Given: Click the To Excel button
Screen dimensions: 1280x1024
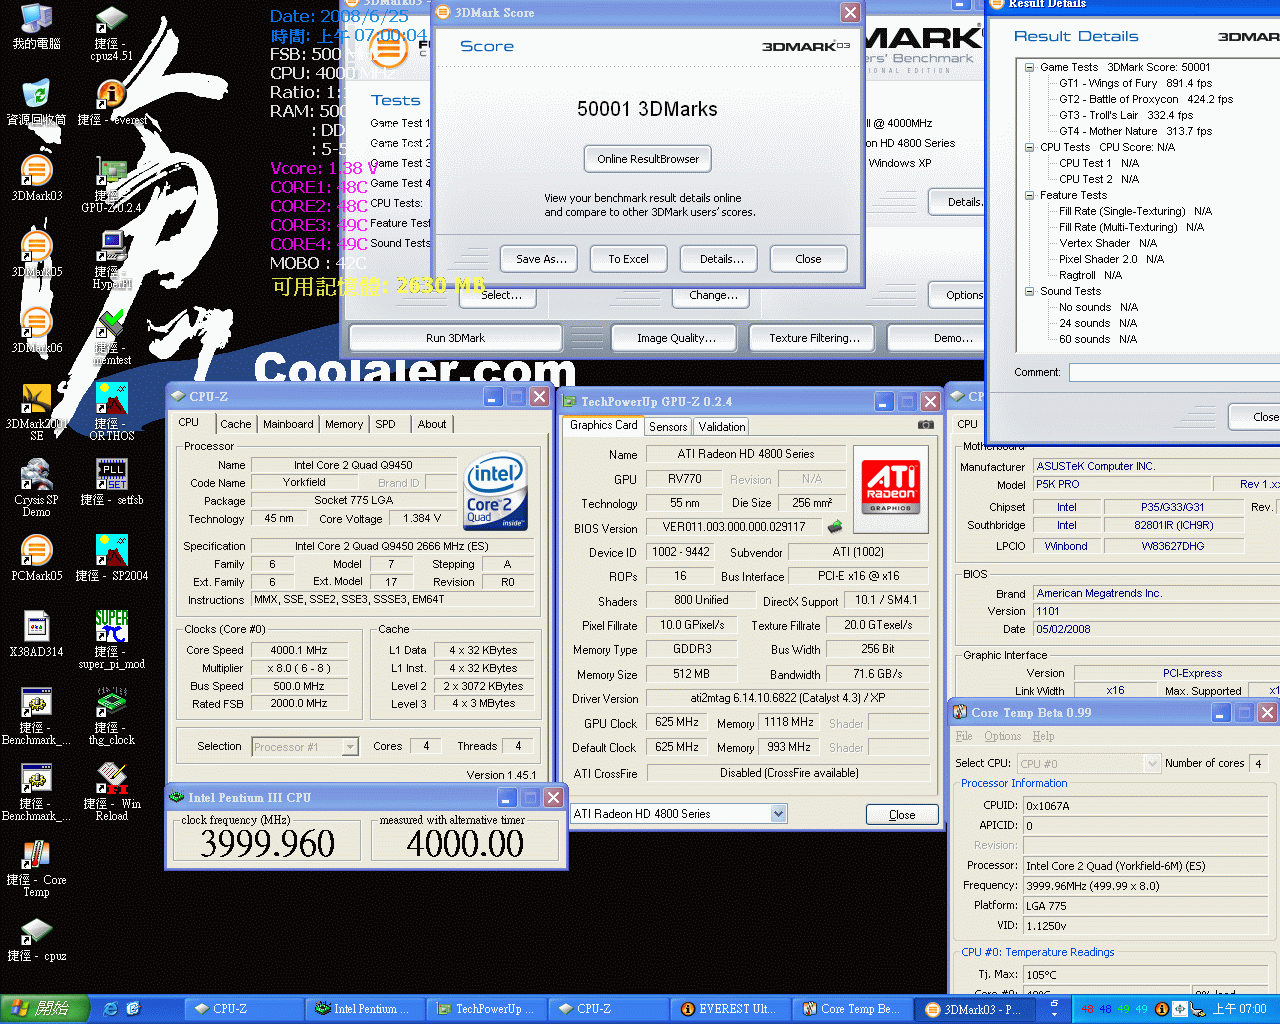Looking at the screenshot, I should point(628,259).
